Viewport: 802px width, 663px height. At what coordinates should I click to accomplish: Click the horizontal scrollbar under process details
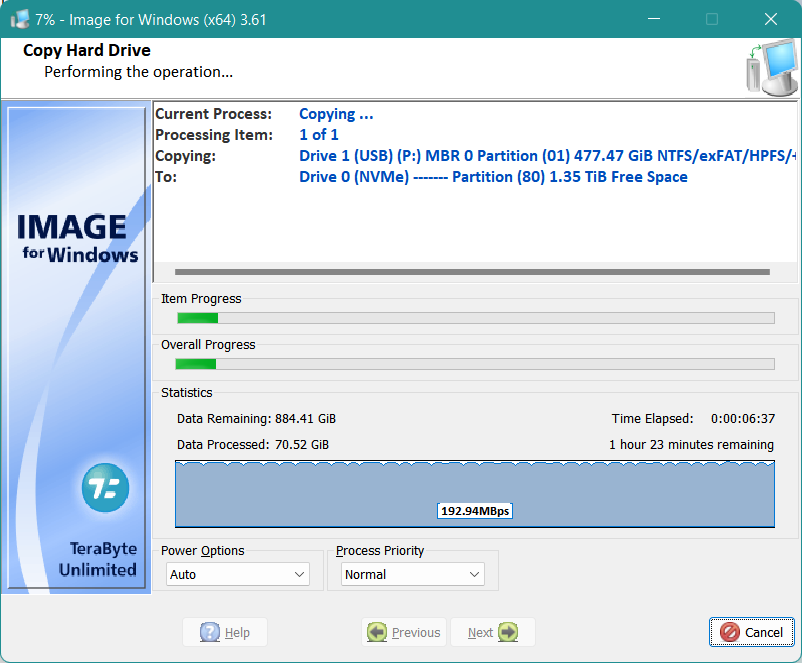point(472,272)
